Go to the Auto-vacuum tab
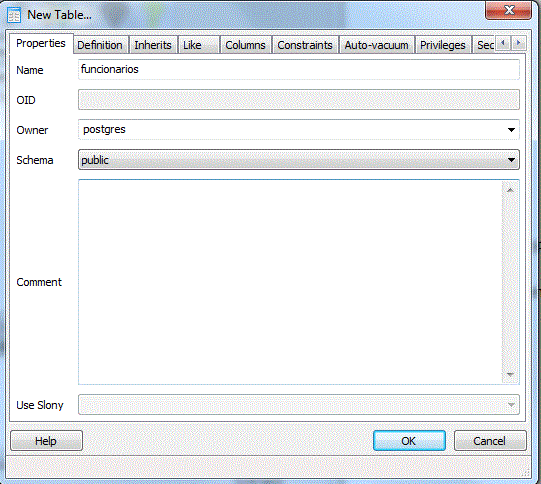This screenshot has height=484, width=541. click(x=376, y=45)
